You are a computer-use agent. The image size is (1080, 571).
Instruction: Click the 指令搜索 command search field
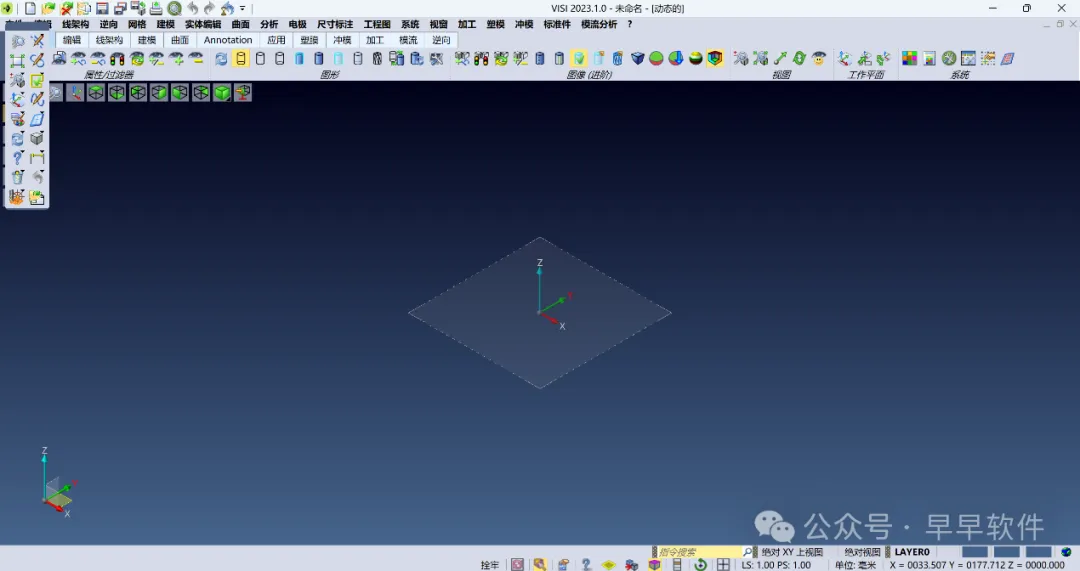coord(698,552)
